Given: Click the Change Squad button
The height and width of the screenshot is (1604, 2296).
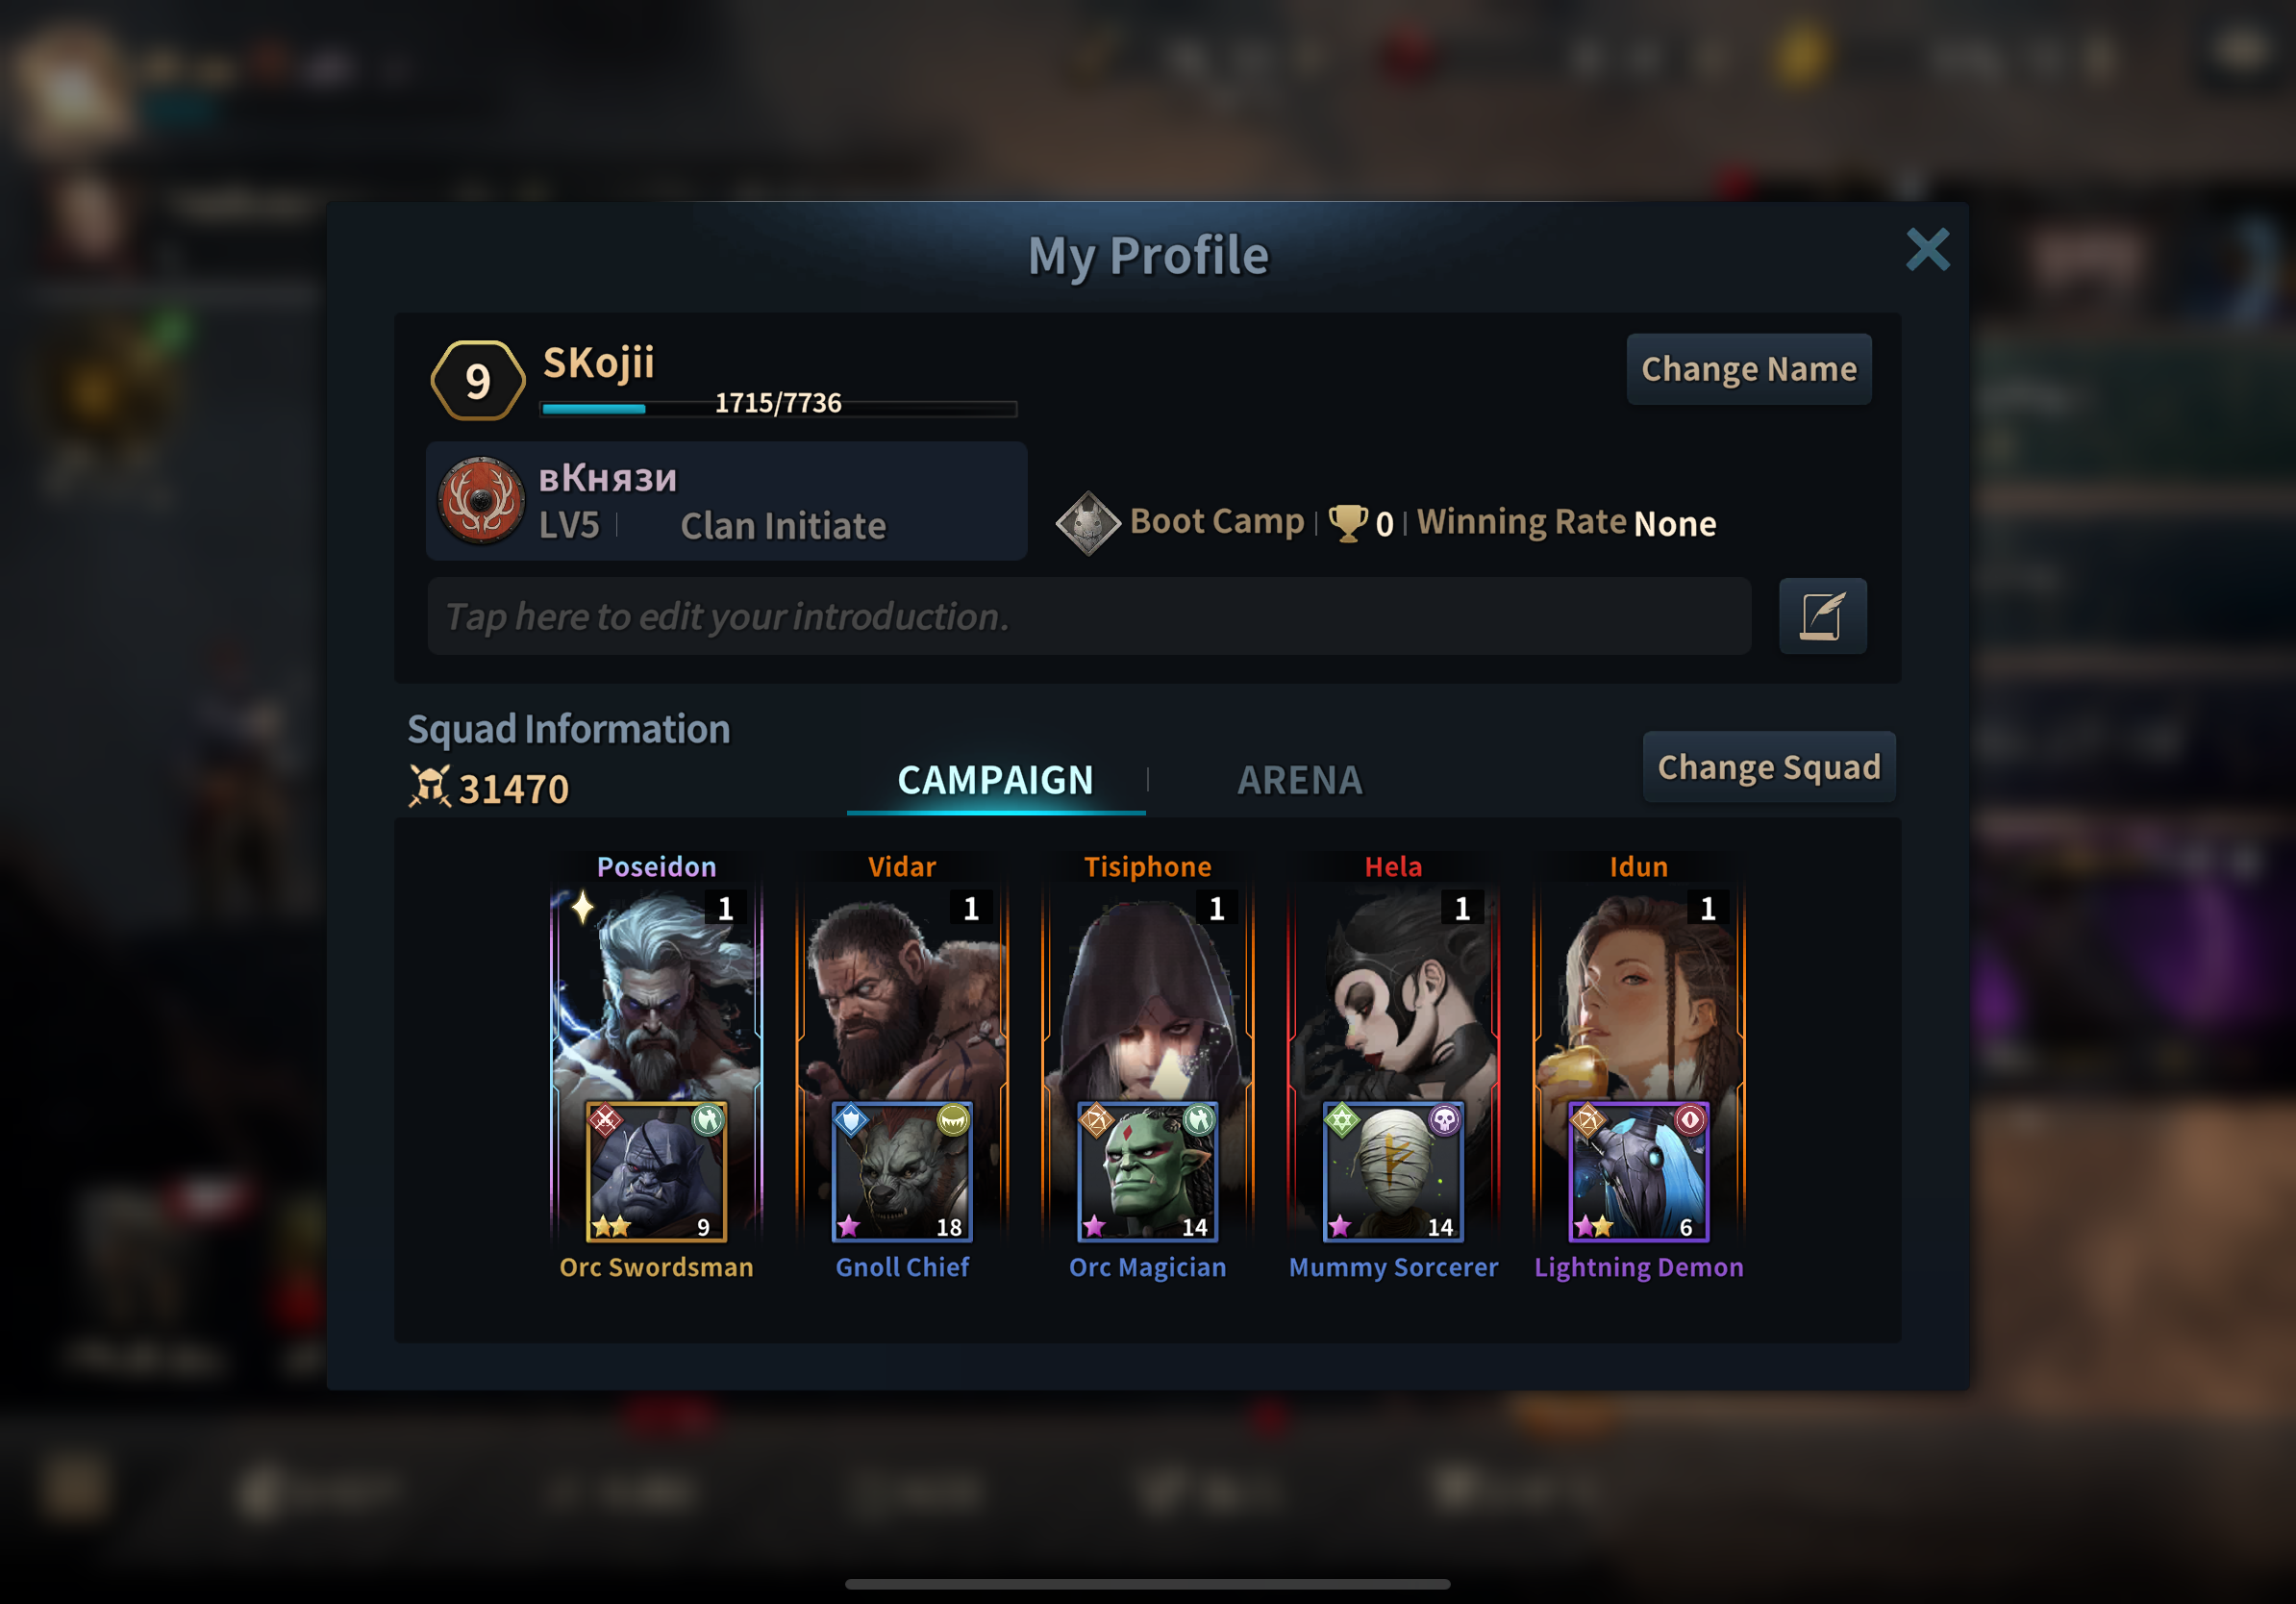Looking at the screenshot, I should pos(1769,767).
